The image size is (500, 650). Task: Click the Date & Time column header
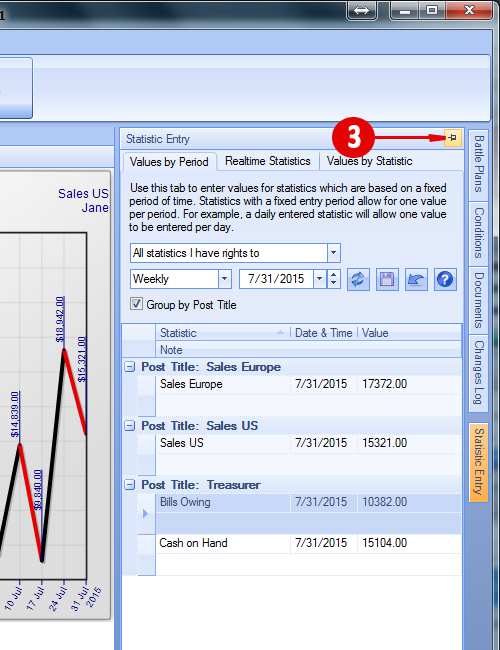tap(324, 333)
